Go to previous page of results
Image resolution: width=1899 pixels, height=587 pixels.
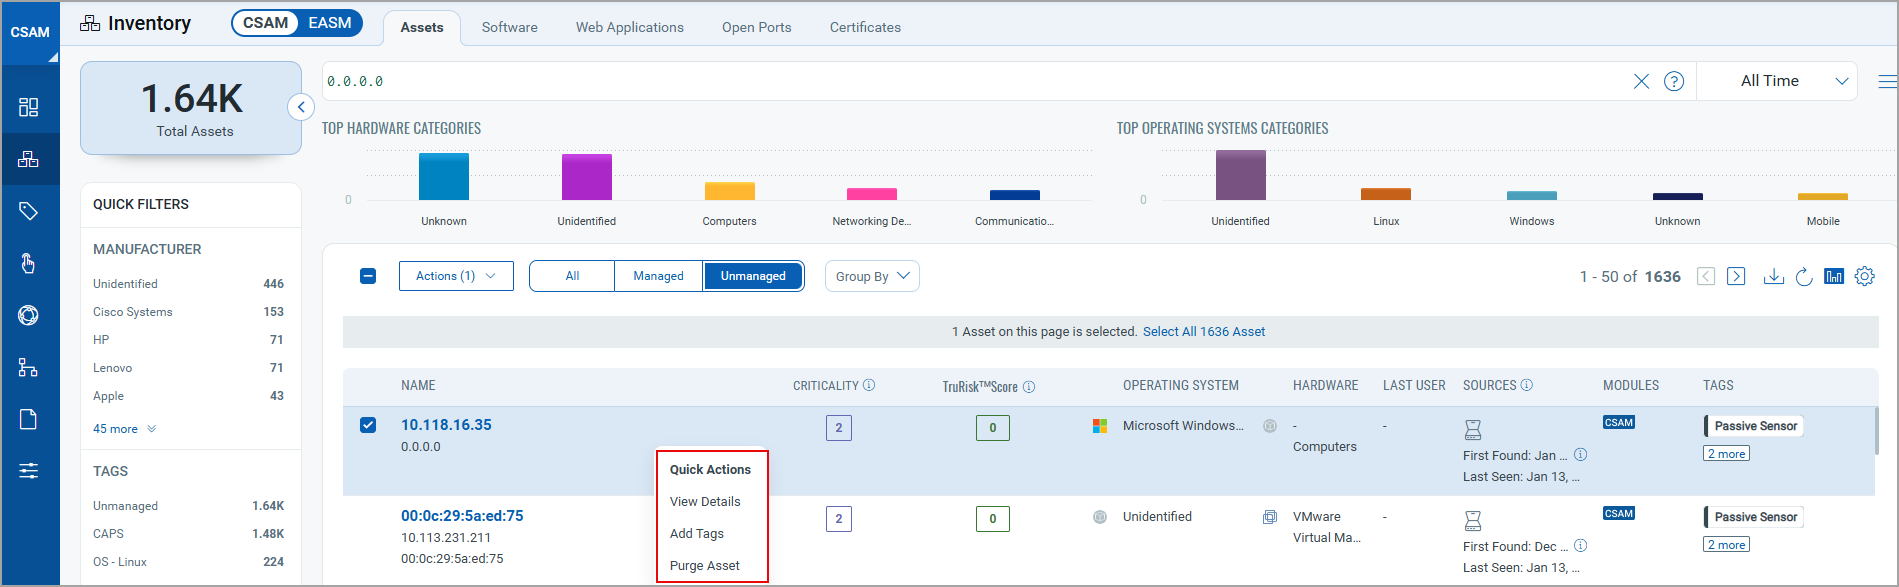[1706, 276]
